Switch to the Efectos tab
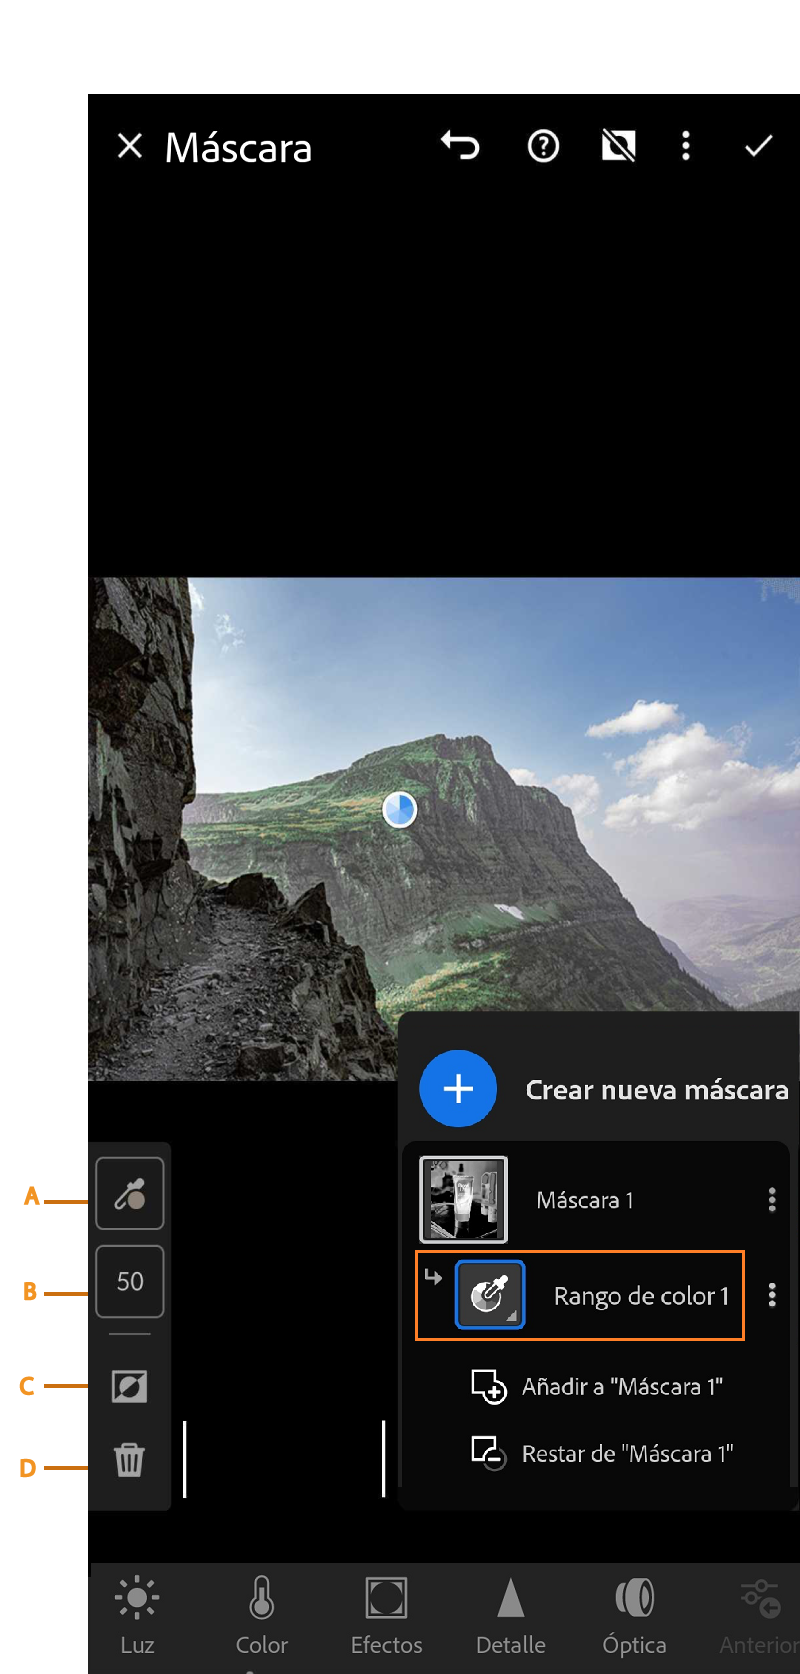Viewport: 800px width, 1674px height. [386, 1613]
